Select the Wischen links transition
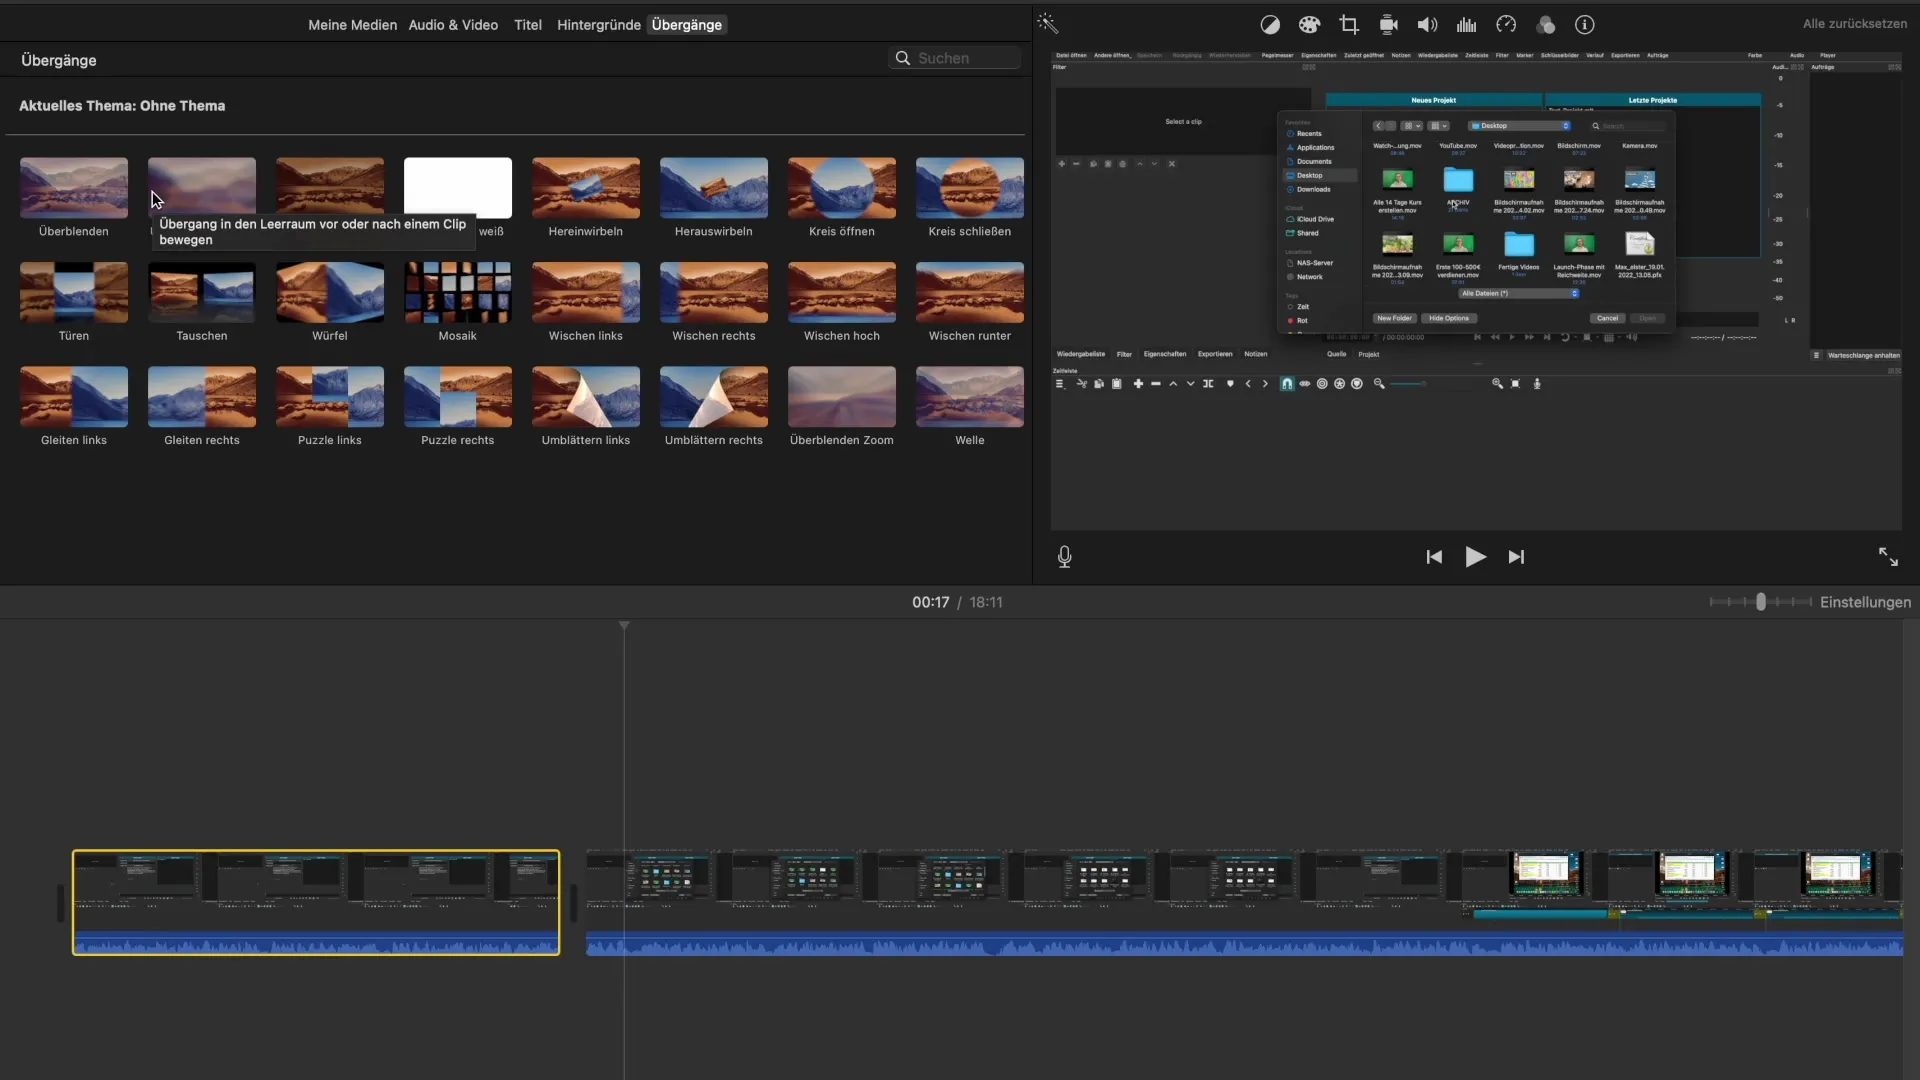Viewport: 1920px width, 1080px height. click(x=586, y=292)
